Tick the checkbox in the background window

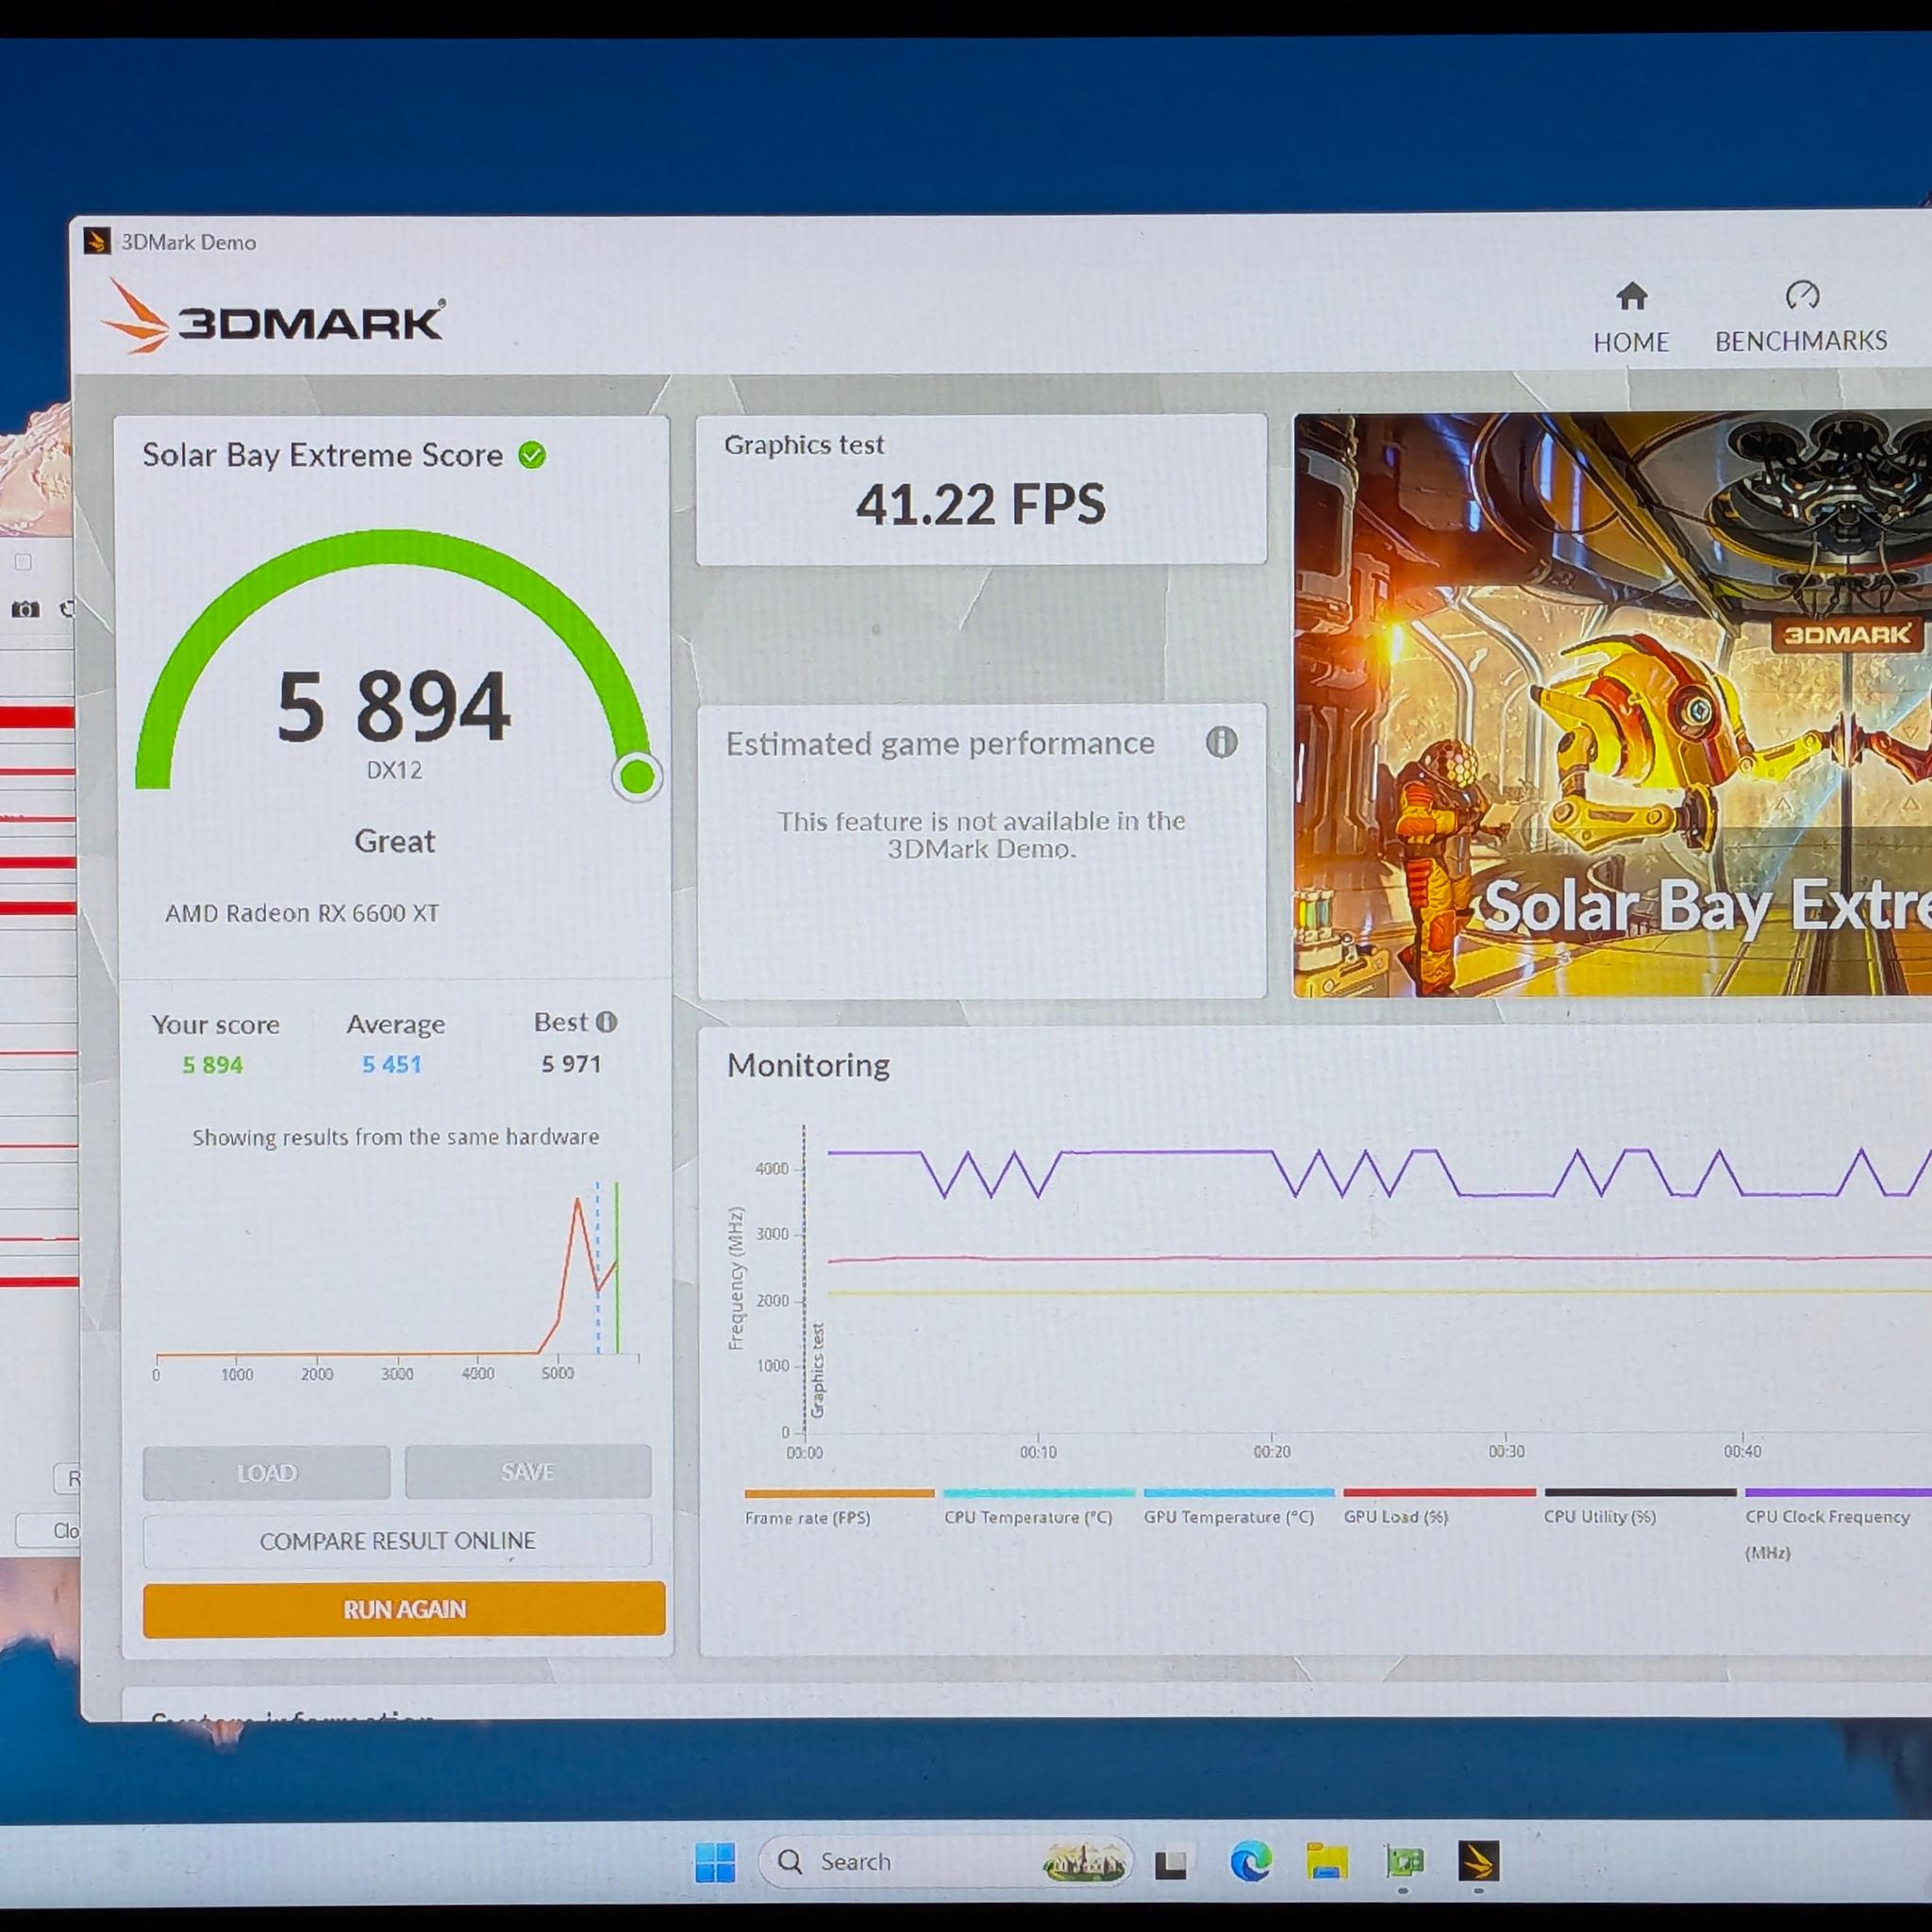[24, 562]
